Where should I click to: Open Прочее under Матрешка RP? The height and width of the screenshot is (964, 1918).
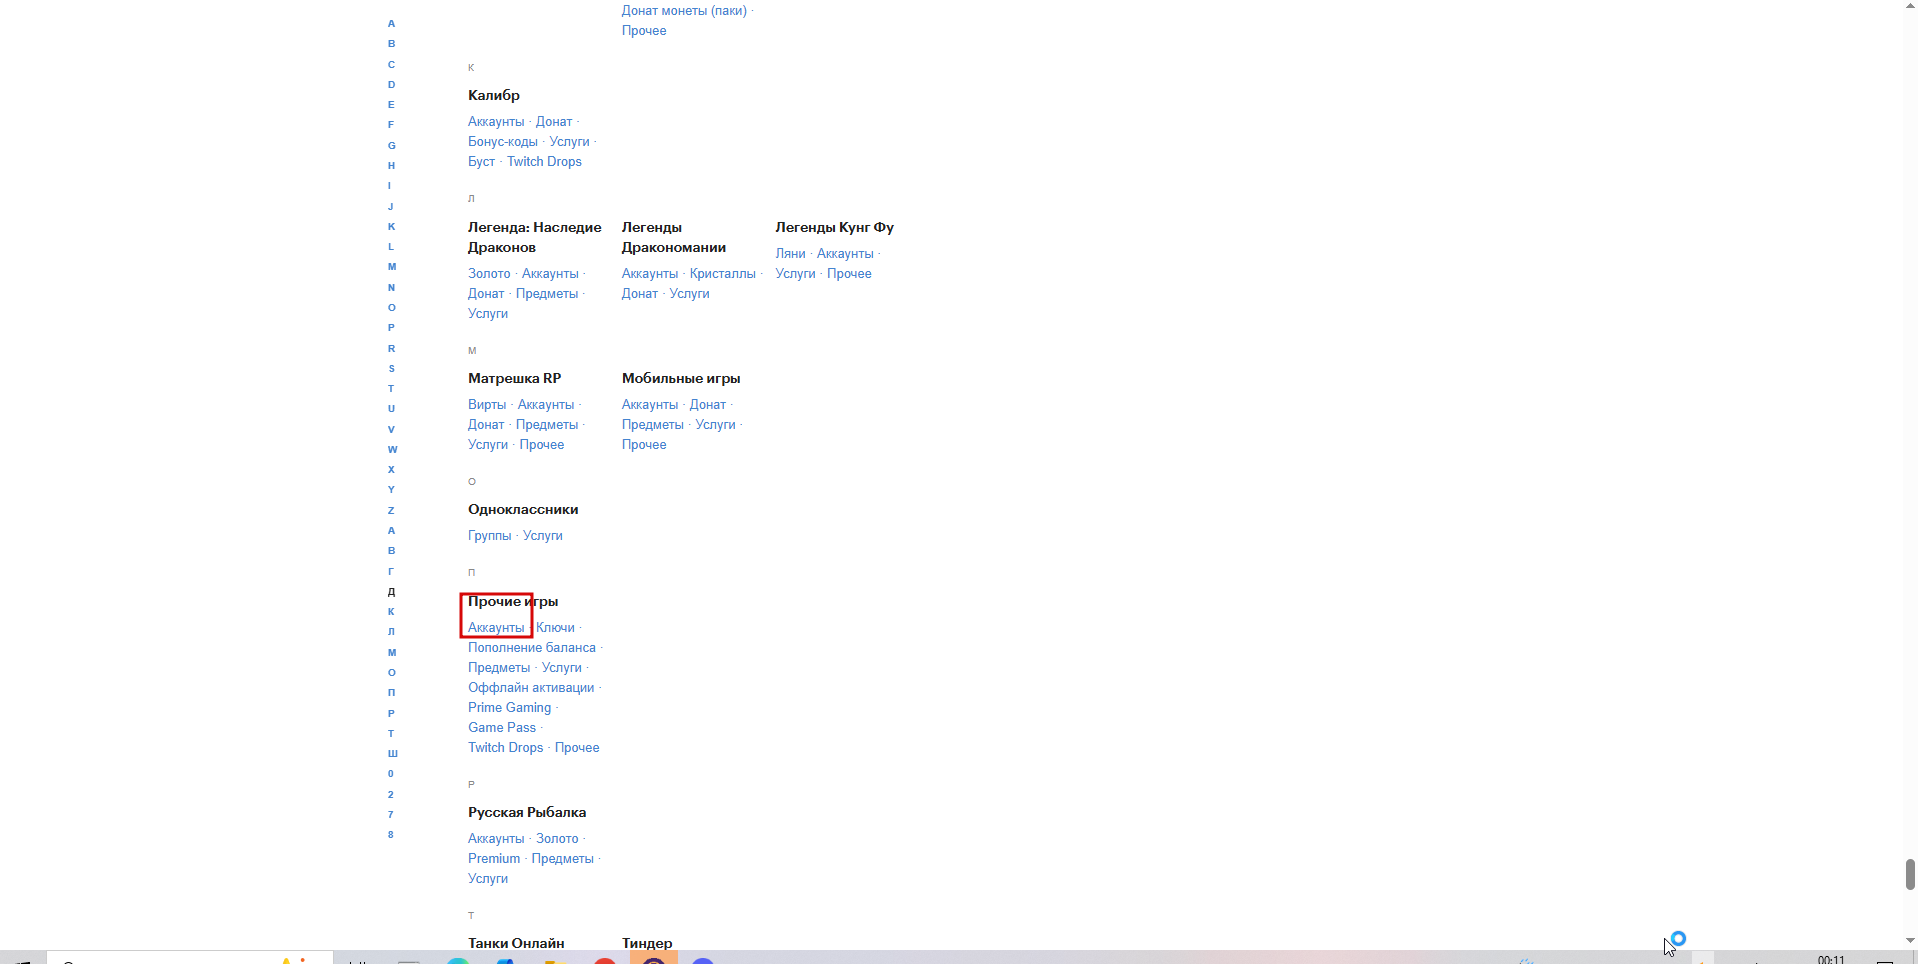coord(542,445)
